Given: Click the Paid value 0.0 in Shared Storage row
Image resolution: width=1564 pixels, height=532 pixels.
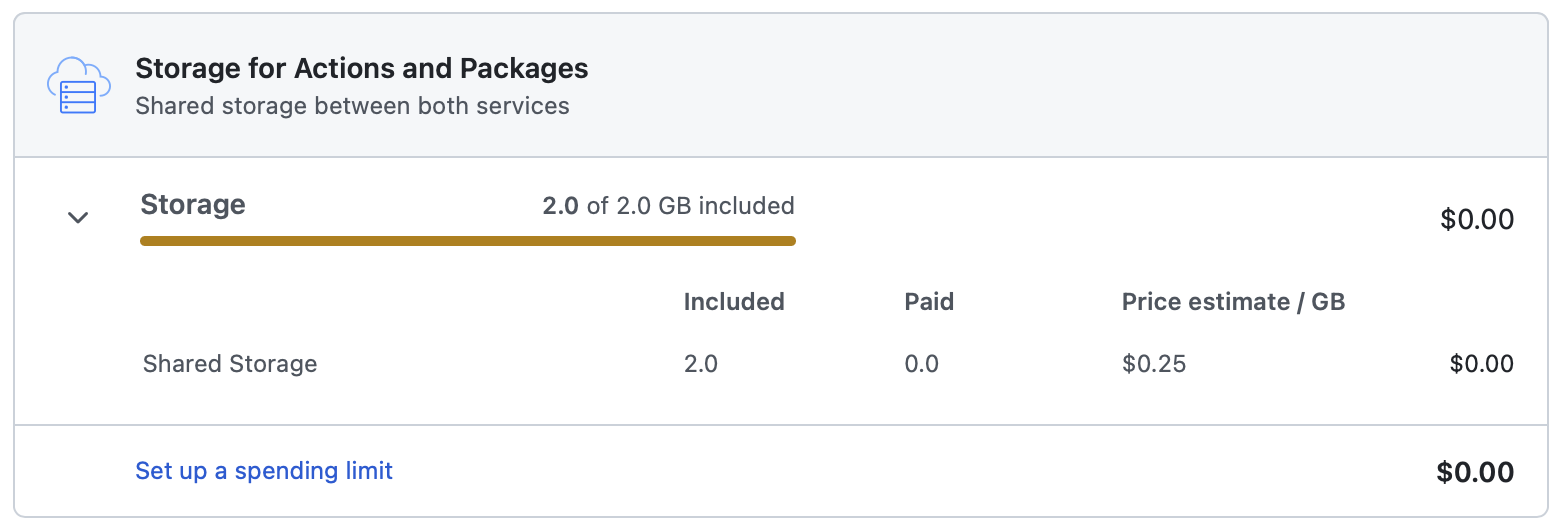Looking at the screenshot, I should click(922, 364).
